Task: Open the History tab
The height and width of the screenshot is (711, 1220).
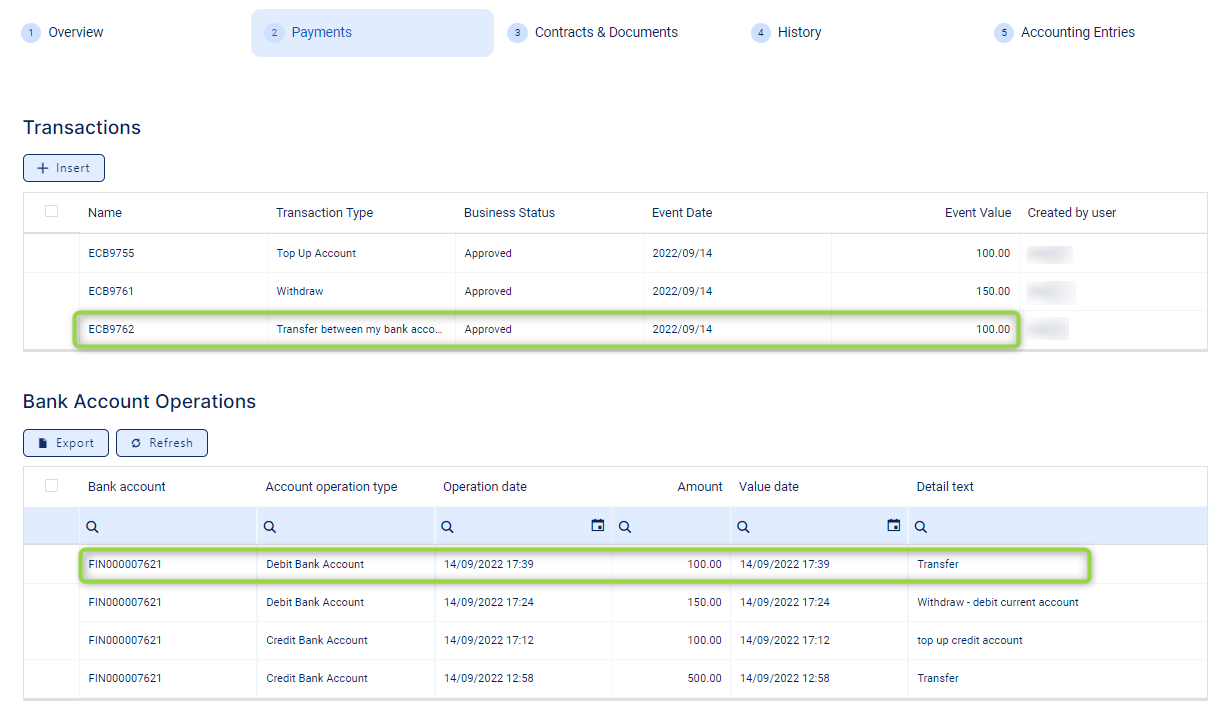Action: click(x=799, y=33)
